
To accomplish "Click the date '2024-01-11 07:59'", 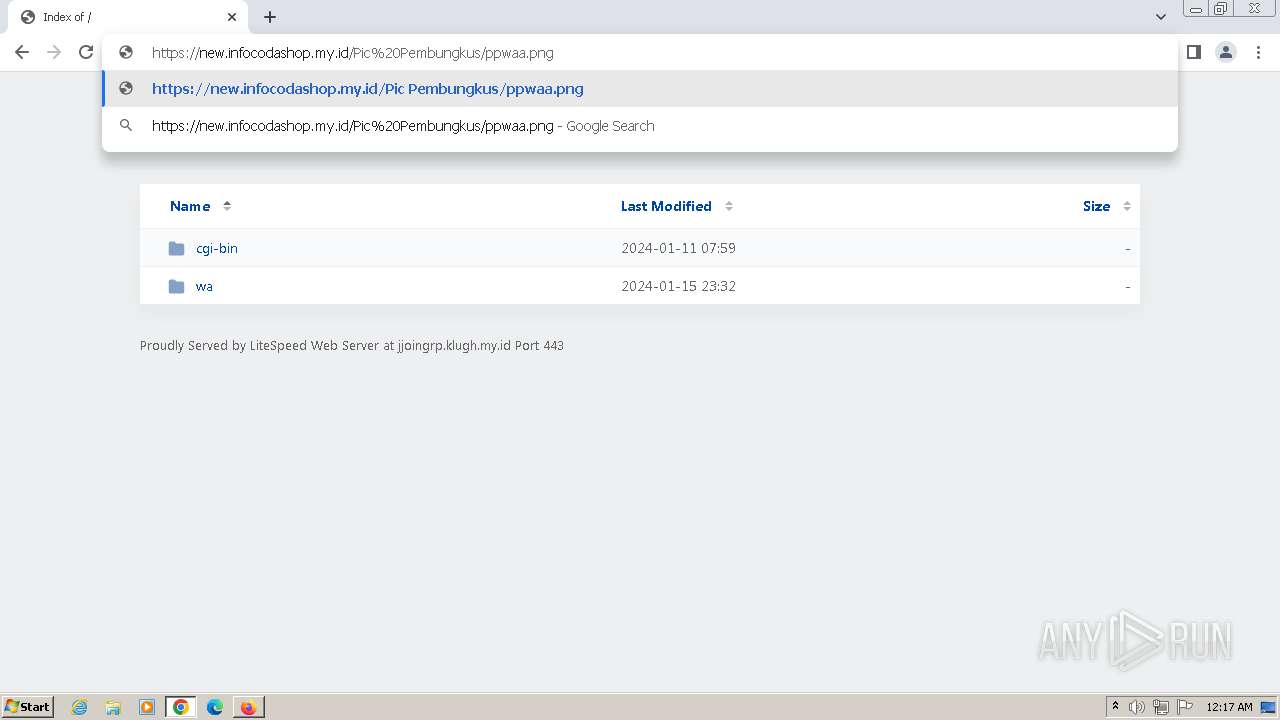I will (678, 248).
